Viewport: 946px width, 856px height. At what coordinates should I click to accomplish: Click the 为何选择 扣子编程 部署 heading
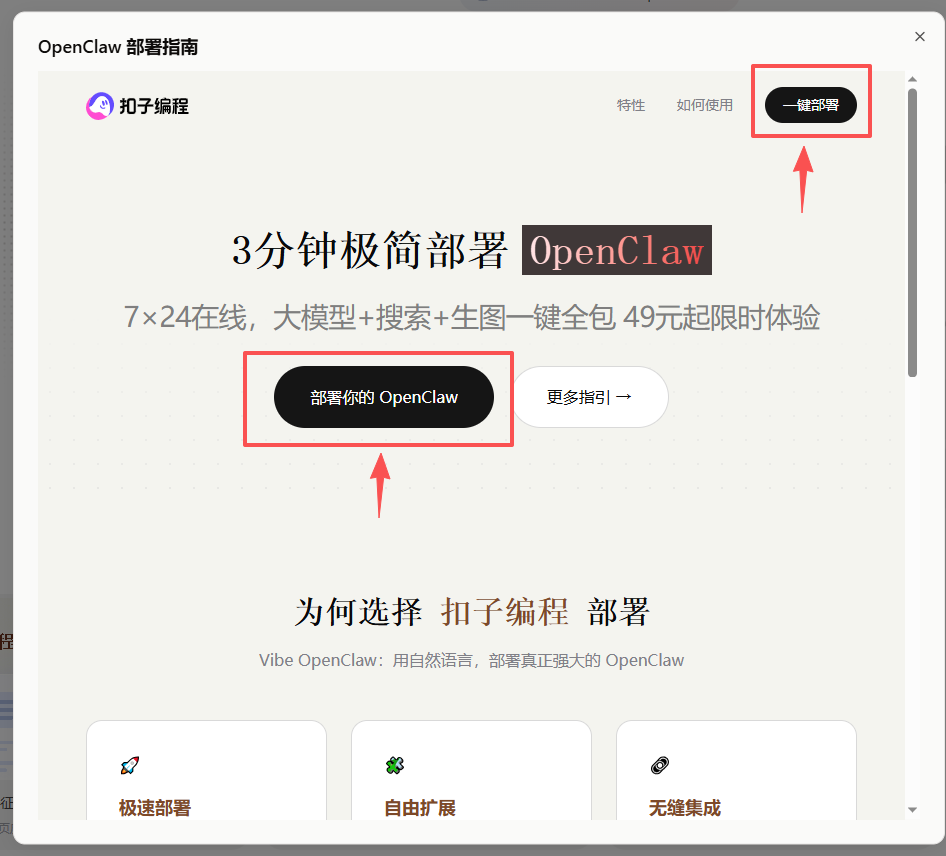[472, 612]
